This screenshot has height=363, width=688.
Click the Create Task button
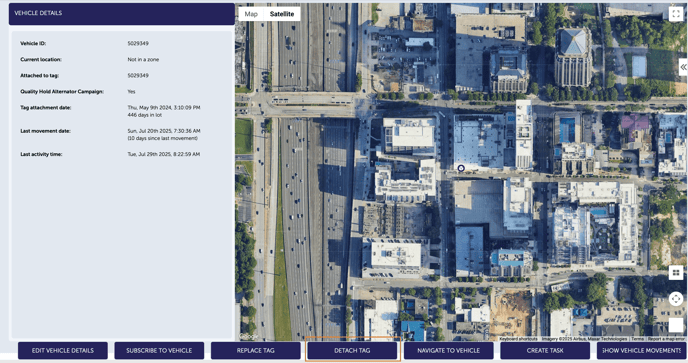point(545,351)
